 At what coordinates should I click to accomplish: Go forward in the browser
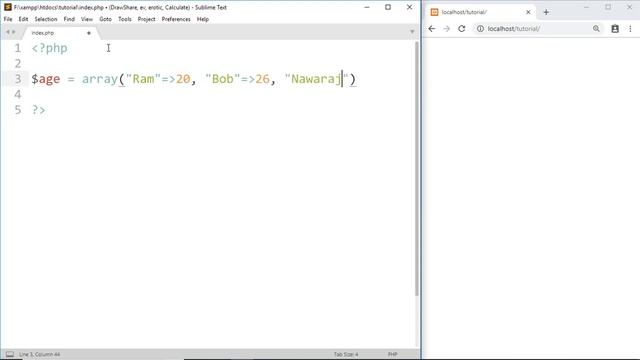click(447, 29)
